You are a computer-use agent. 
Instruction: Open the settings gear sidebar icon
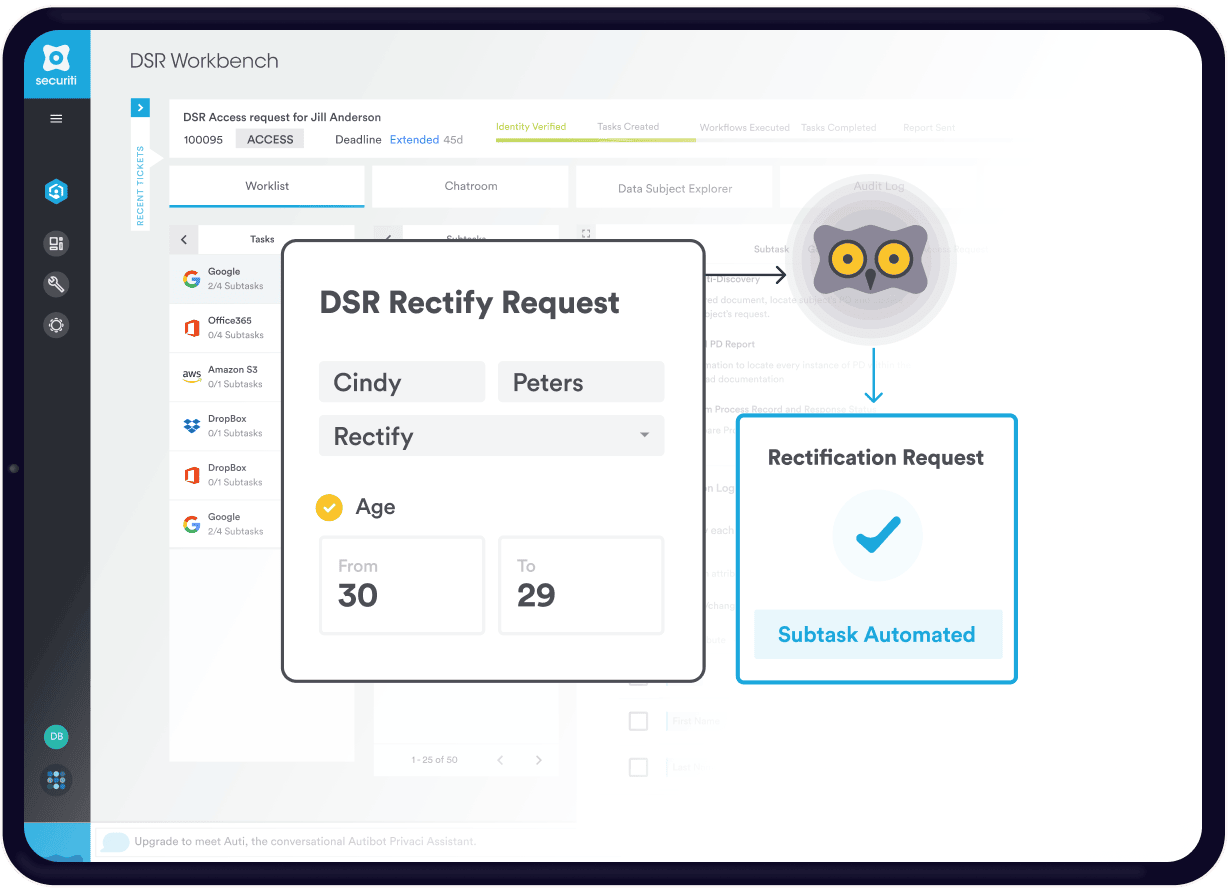56,325
